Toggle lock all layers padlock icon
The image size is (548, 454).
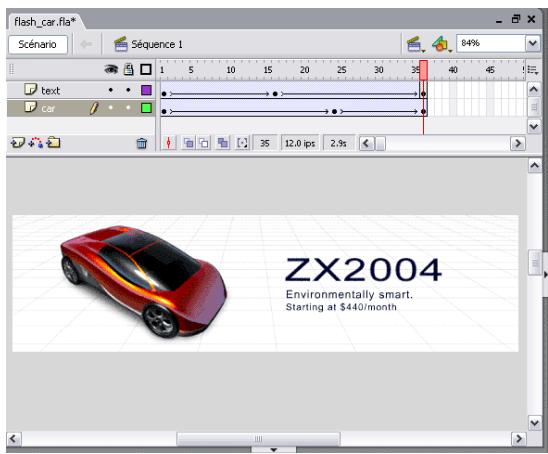pyautogui.click(x=129, y=70)
